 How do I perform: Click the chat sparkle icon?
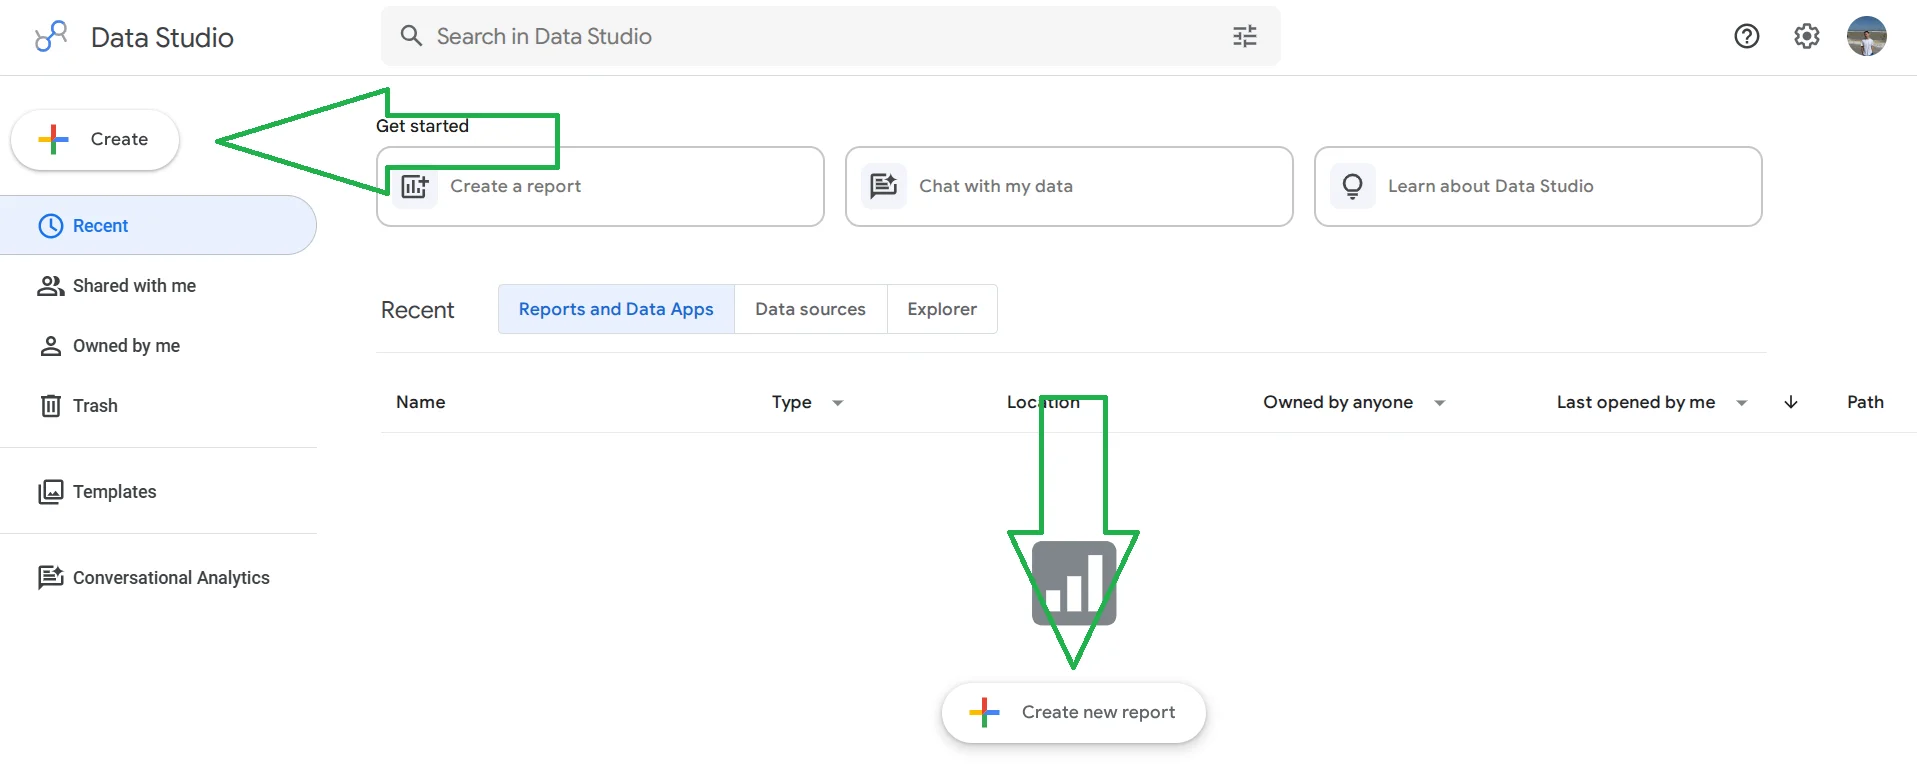884,186
